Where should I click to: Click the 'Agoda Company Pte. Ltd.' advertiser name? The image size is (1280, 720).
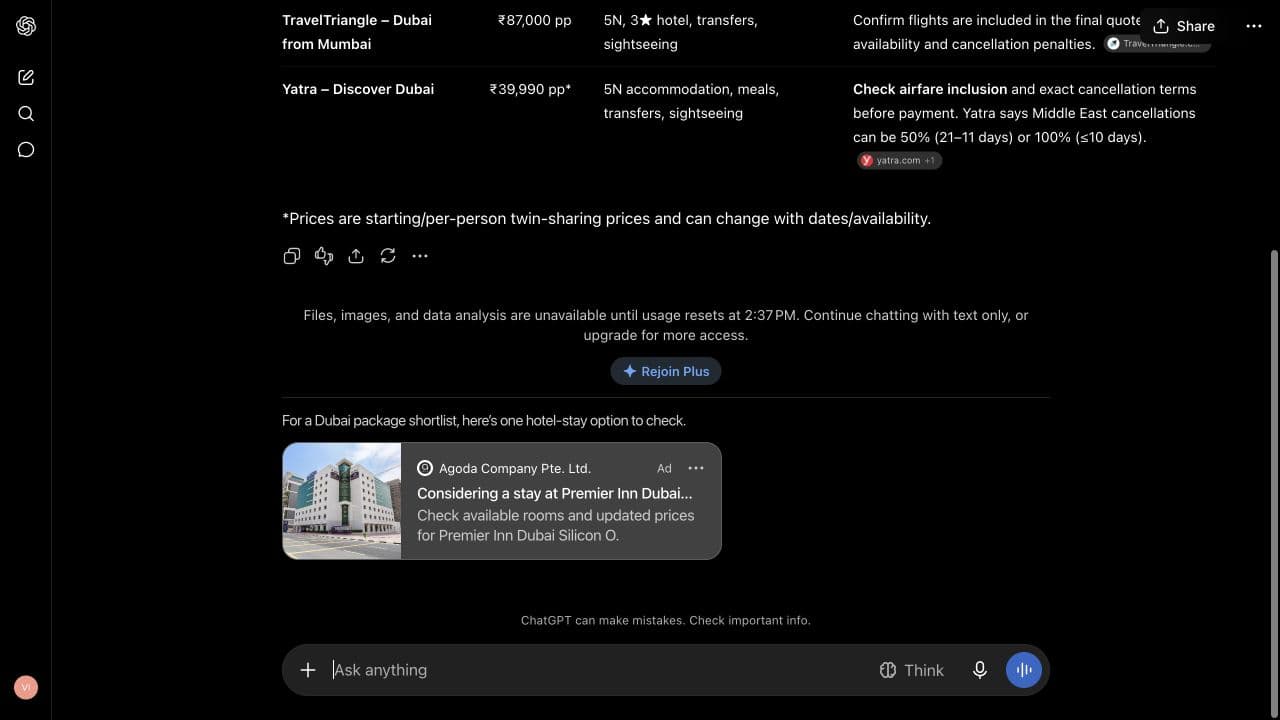515,468
